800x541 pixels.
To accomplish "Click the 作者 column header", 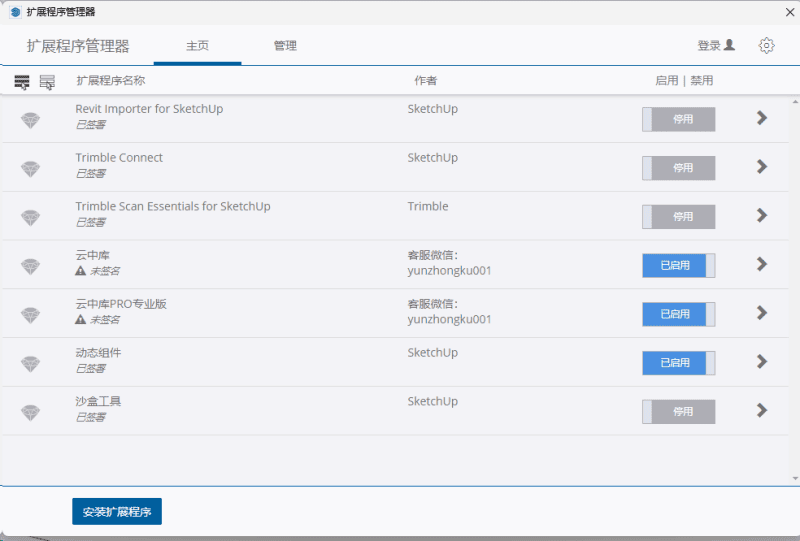I will click(x=426, y=81).
